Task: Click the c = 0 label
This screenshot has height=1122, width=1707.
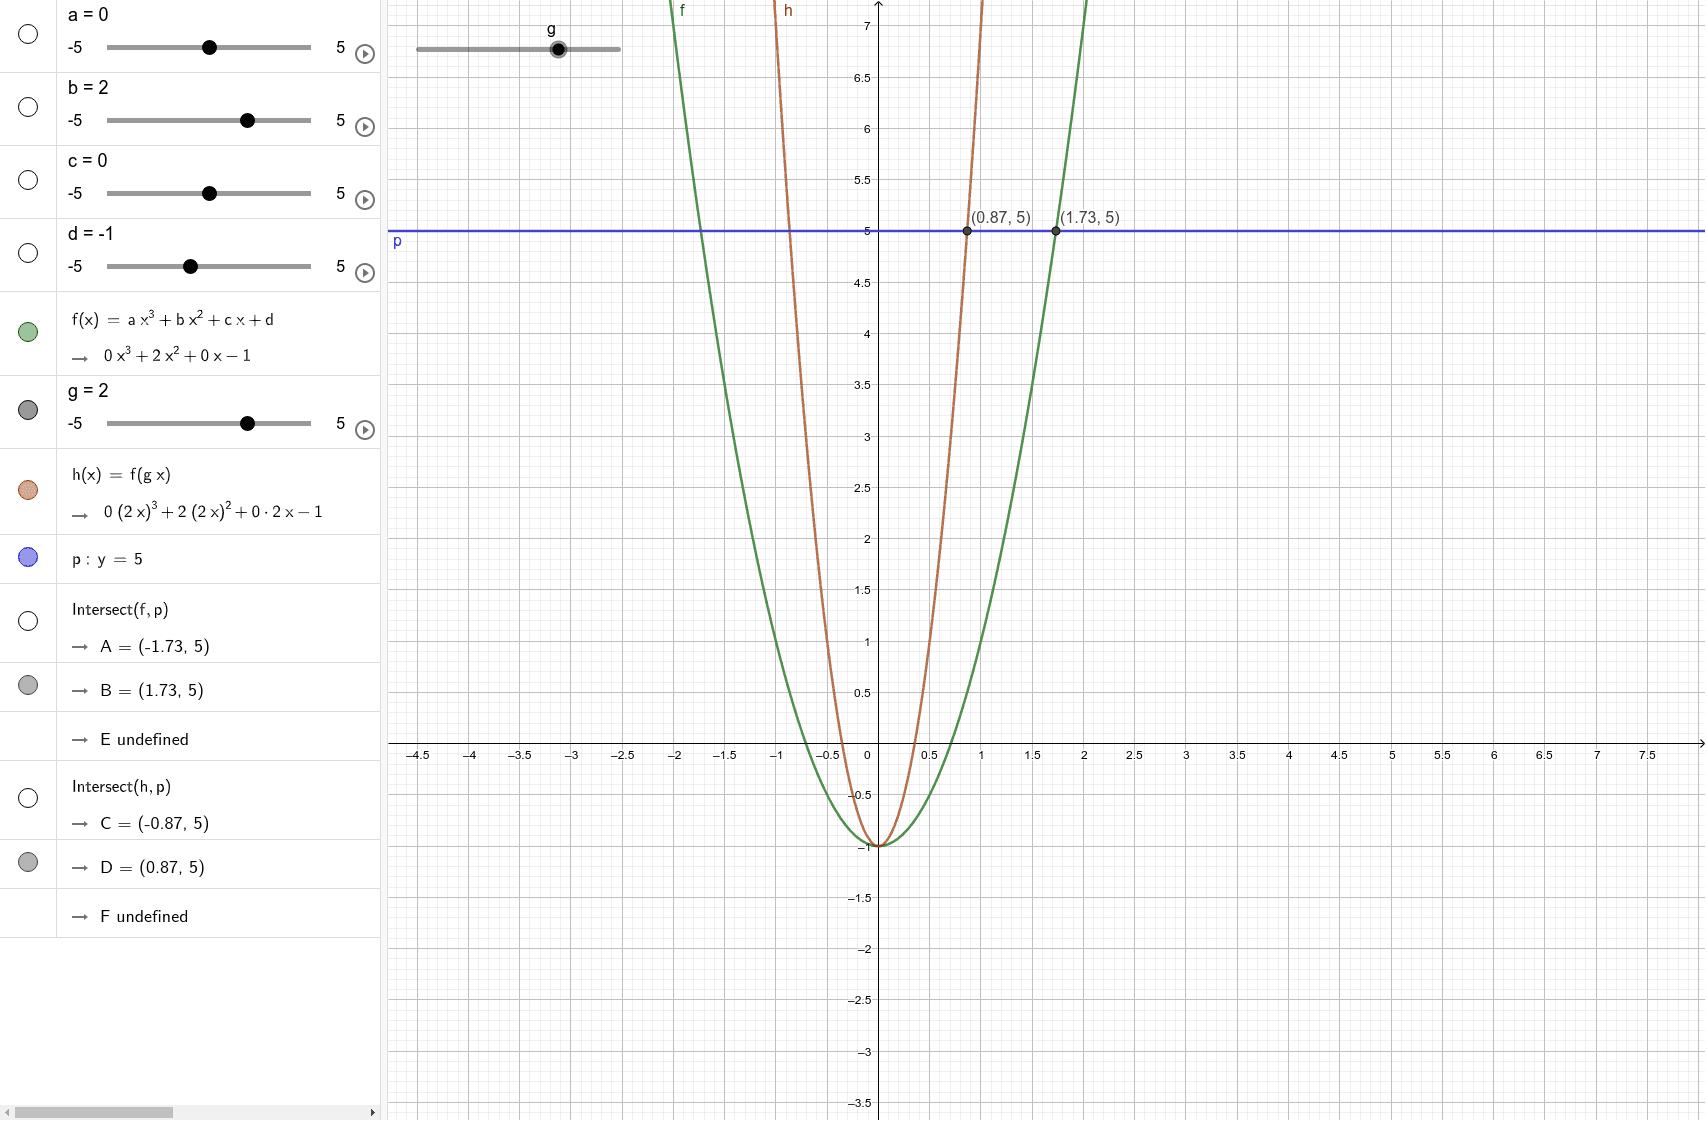Action: click(88, 161)
